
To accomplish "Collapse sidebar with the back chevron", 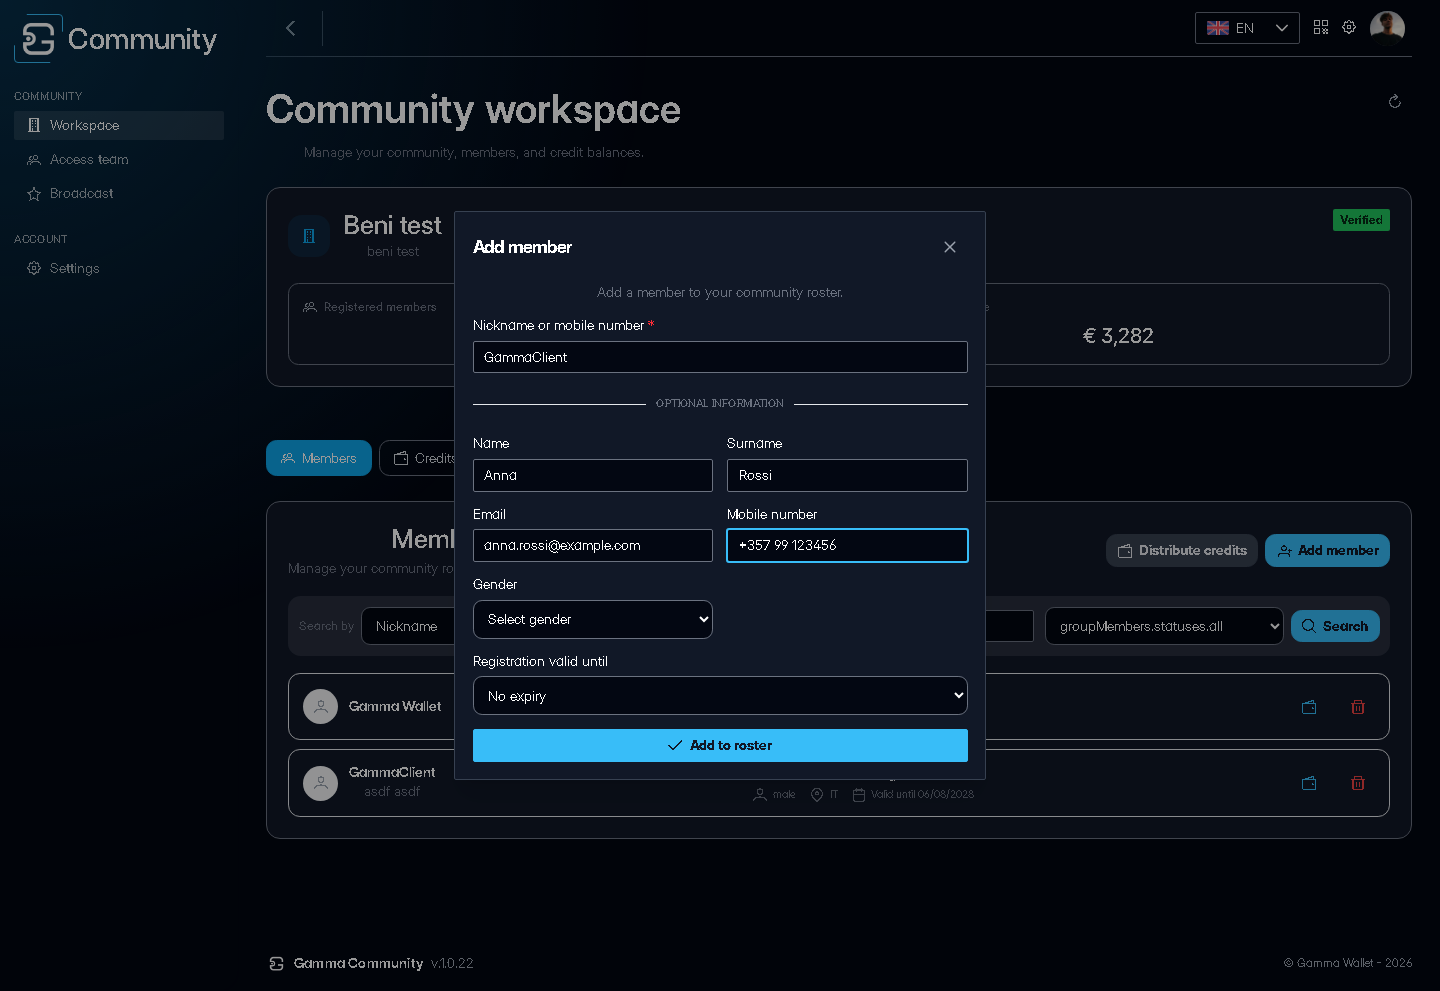I will click(x=291, y=28).
